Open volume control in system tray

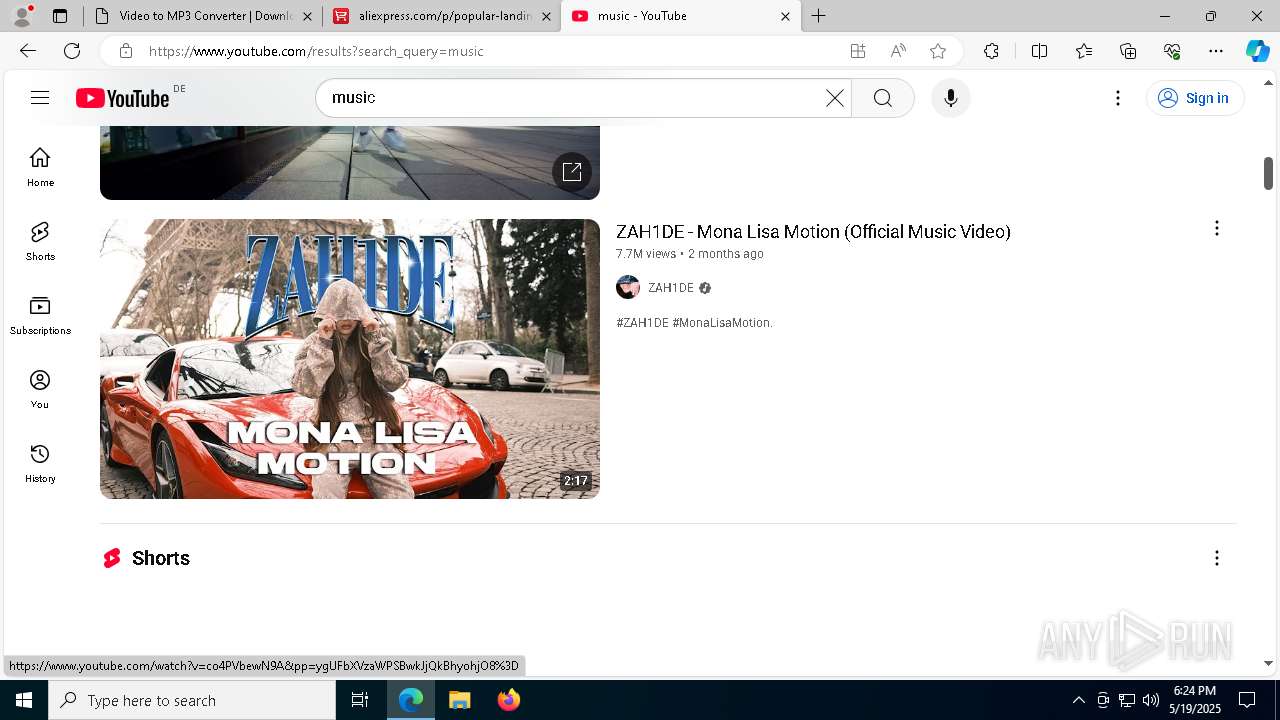coord(1151,700)
